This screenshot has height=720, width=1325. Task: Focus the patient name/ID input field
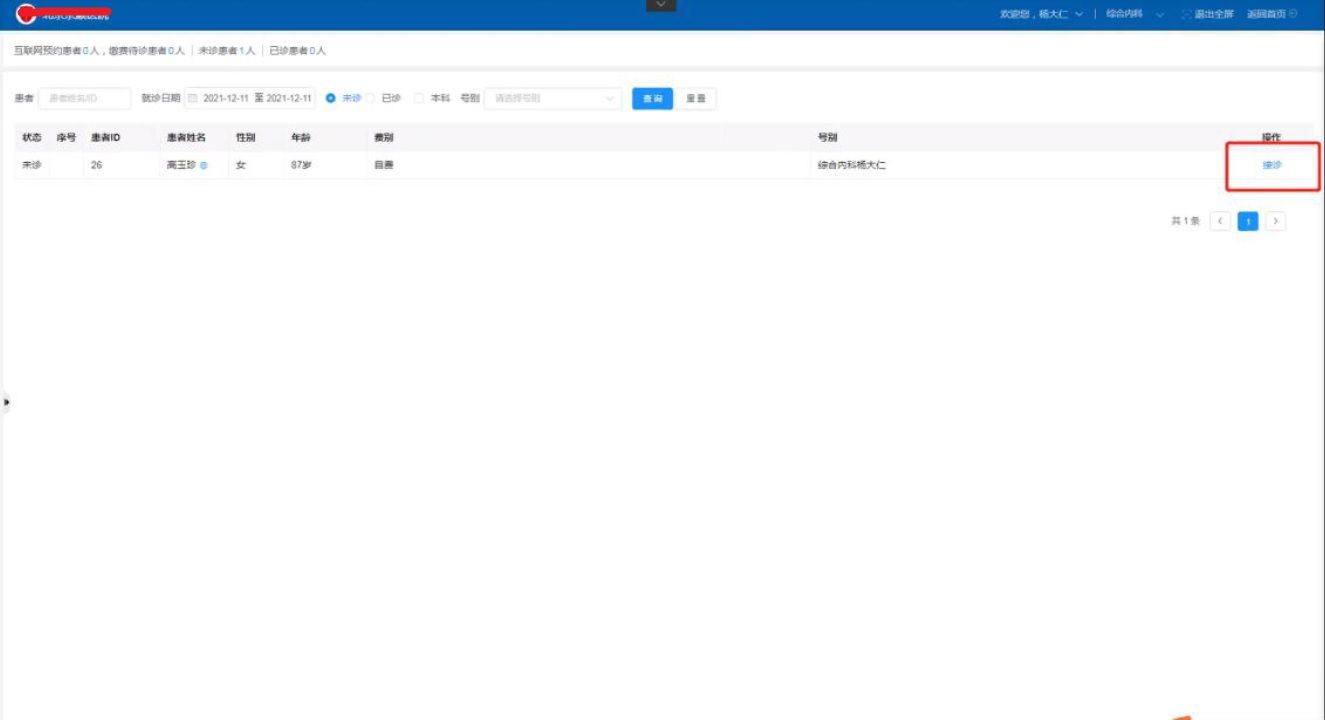click(85, 98)
